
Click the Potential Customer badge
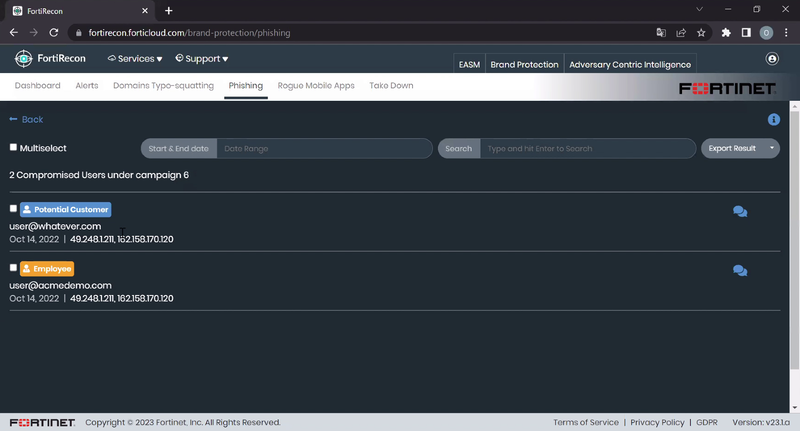(66, 210)
